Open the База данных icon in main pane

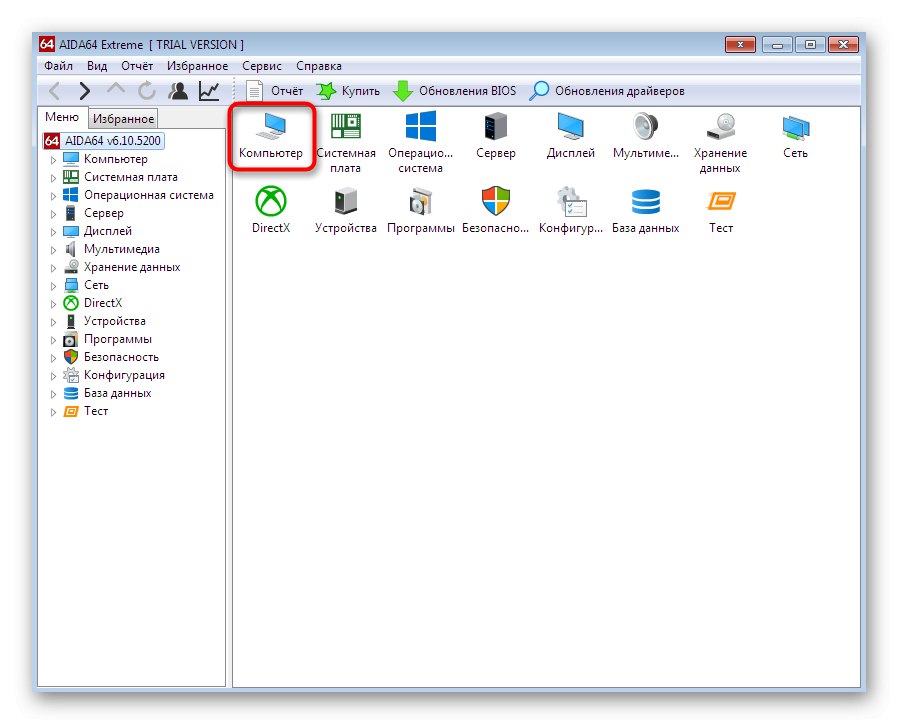(x=645, y=210)
